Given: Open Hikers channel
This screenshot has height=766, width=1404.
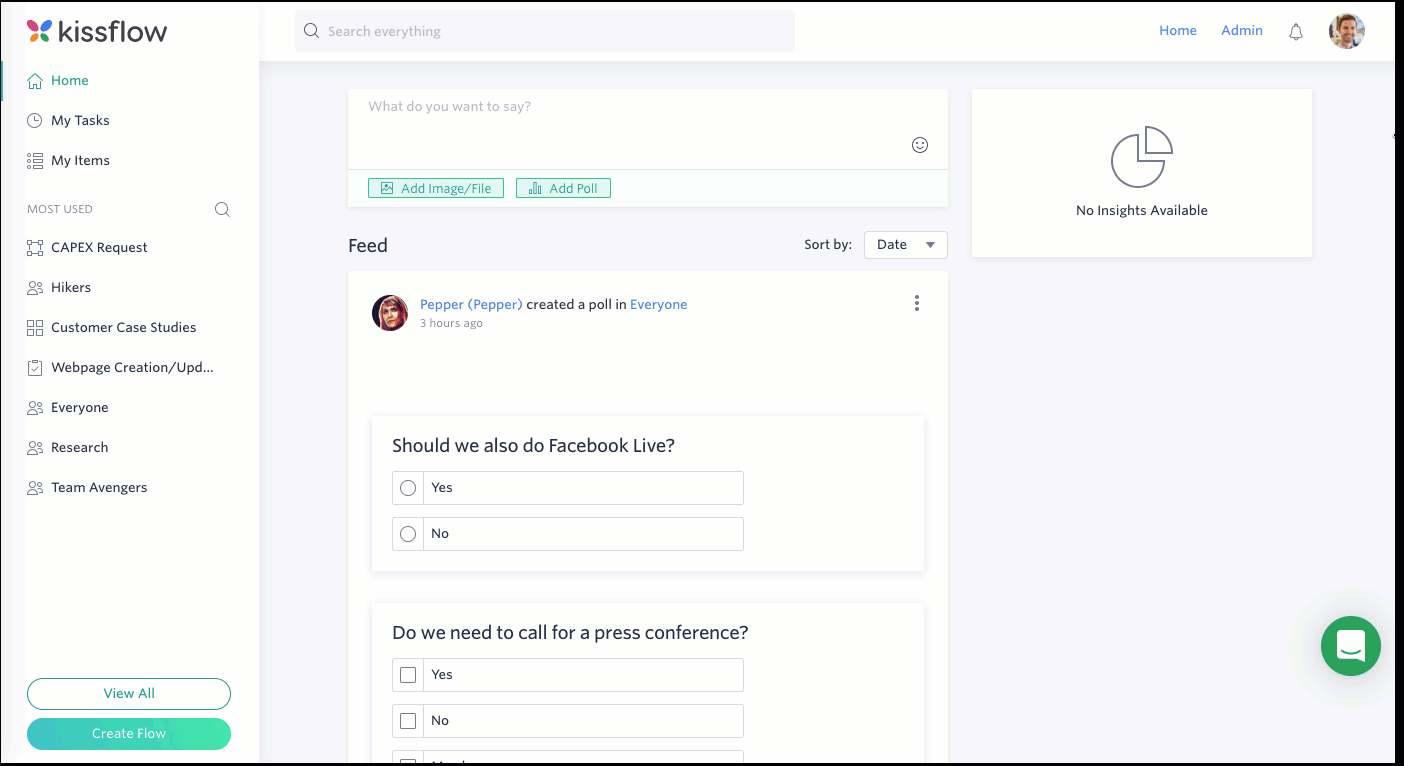Looking at the screenshot, I should click(71, 288).
